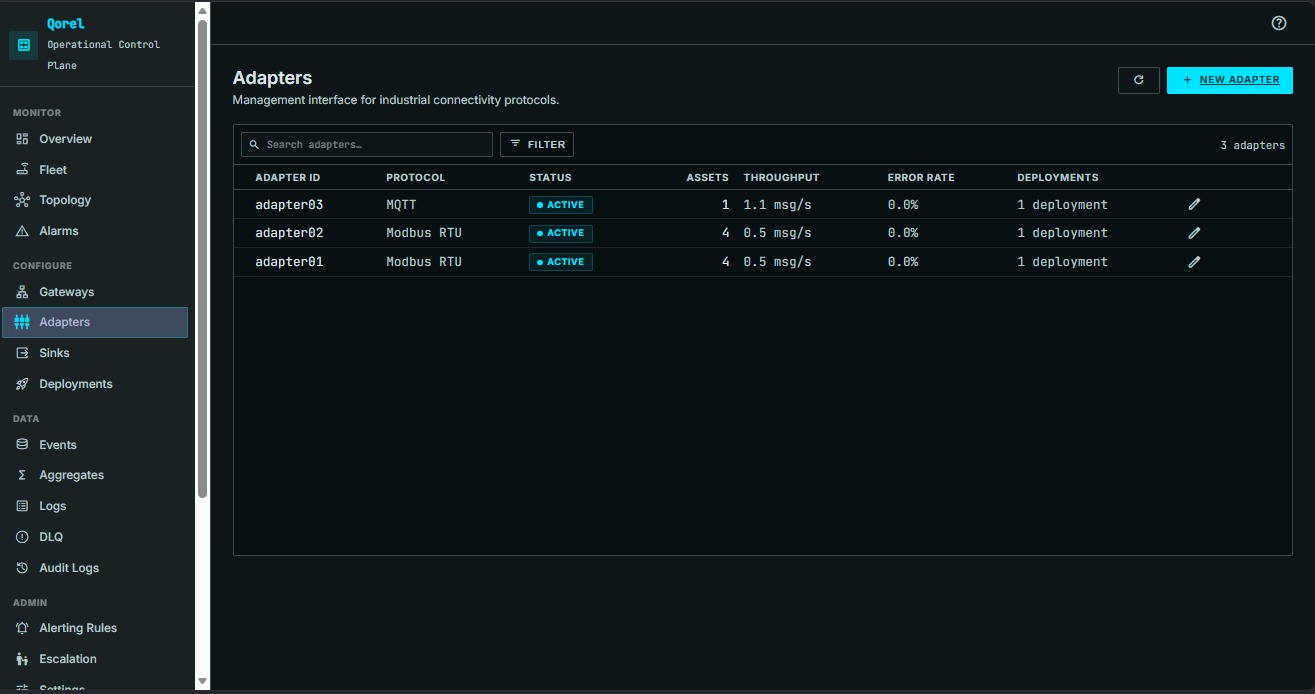Open the Filter options

537,145
